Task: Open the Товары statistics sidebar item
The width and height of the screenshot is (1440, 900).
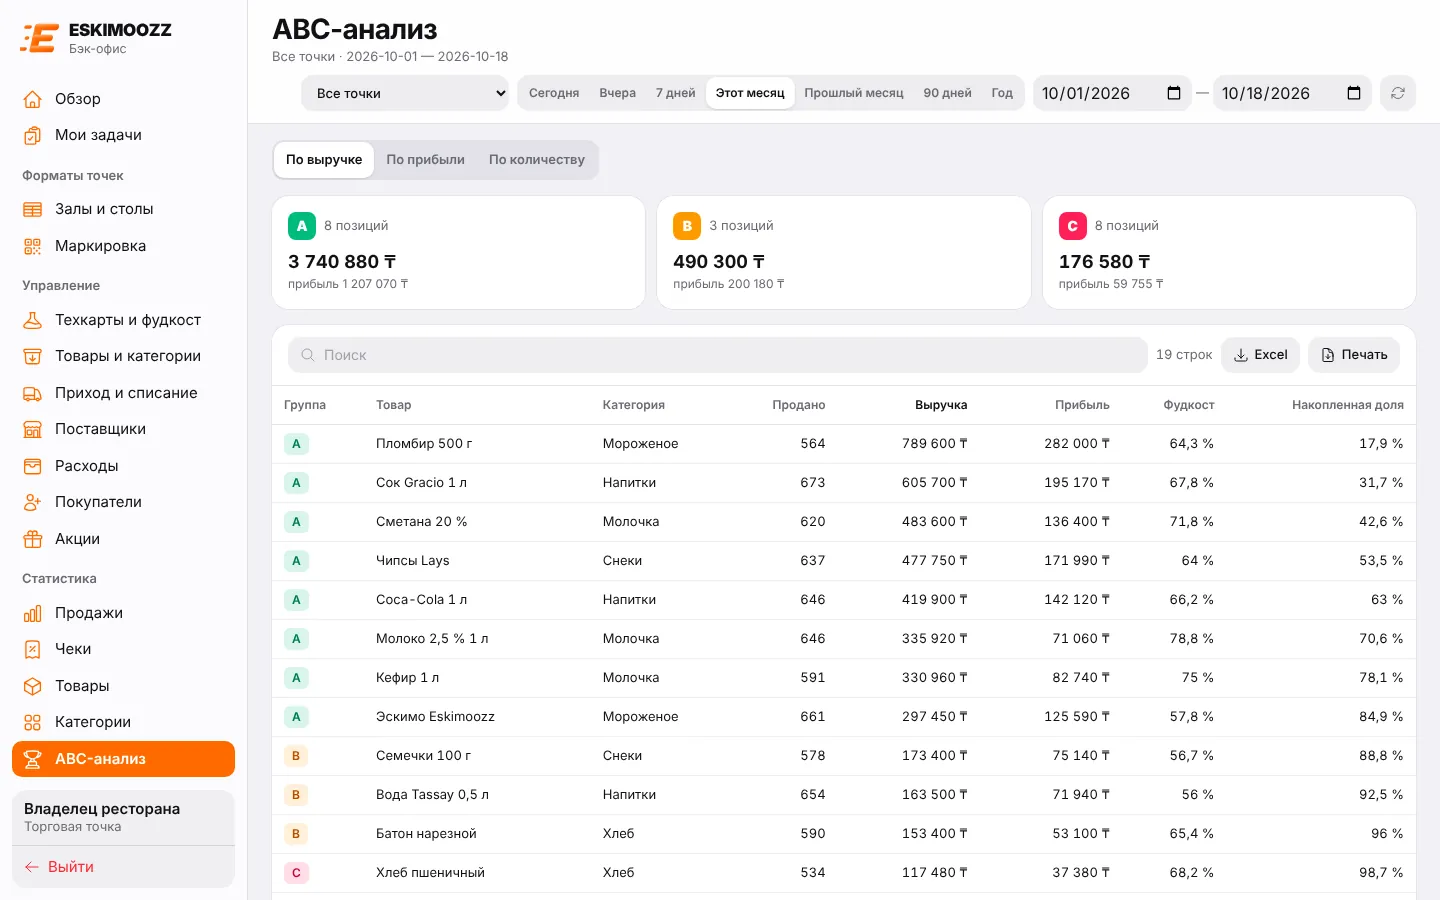Action: click(x=124, y=686)
